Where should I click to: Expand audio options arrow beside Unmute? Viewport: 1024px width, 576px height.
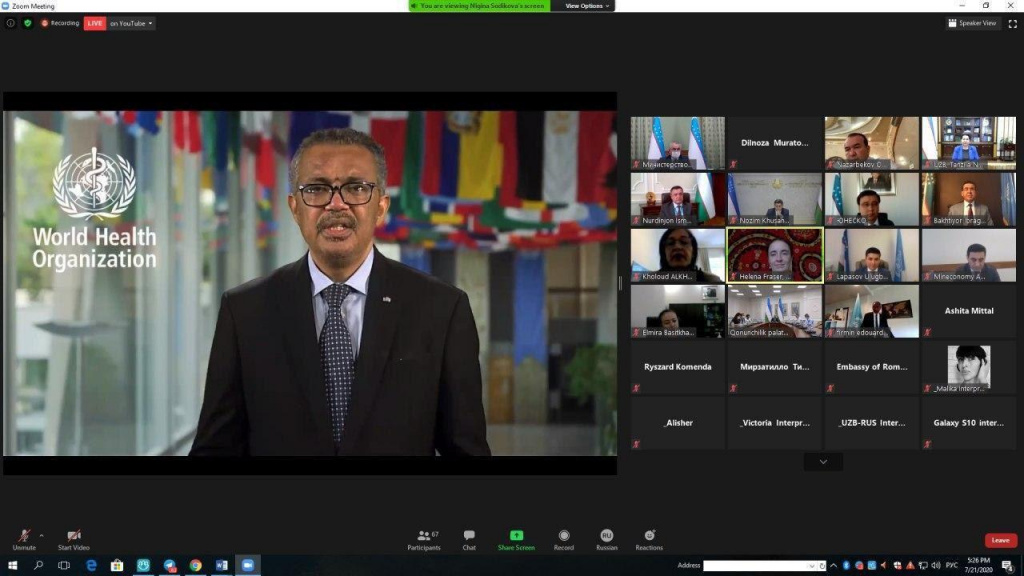pyautogui.click(x=41, y=534)
